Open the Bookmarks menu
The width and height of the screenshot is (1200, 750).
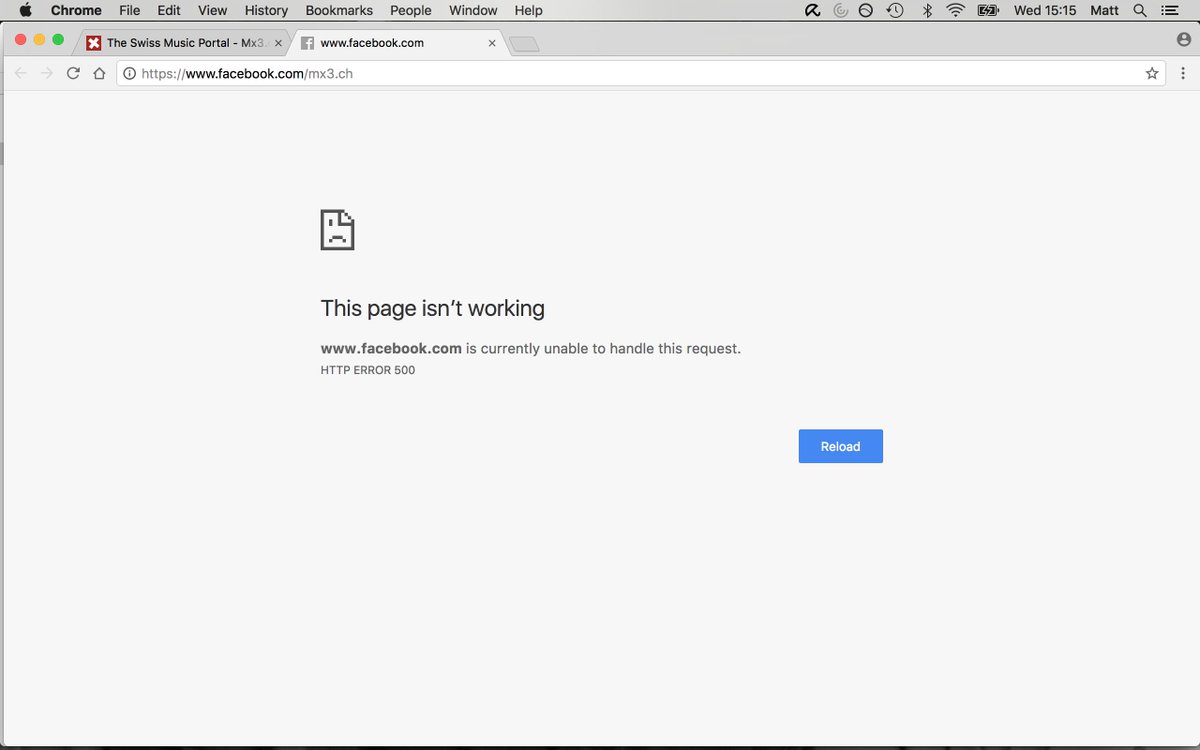tap(339, 10)
